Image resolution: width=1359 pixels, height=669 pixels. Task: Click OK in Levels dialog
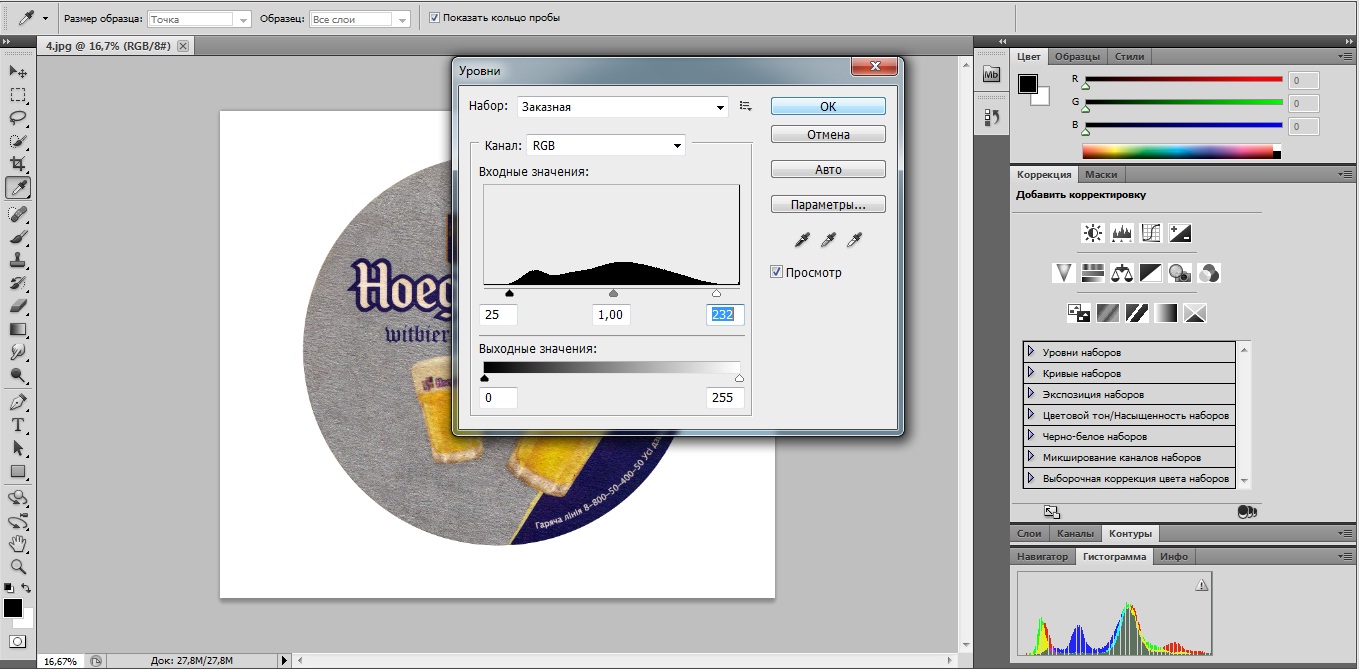coord(828,107)
